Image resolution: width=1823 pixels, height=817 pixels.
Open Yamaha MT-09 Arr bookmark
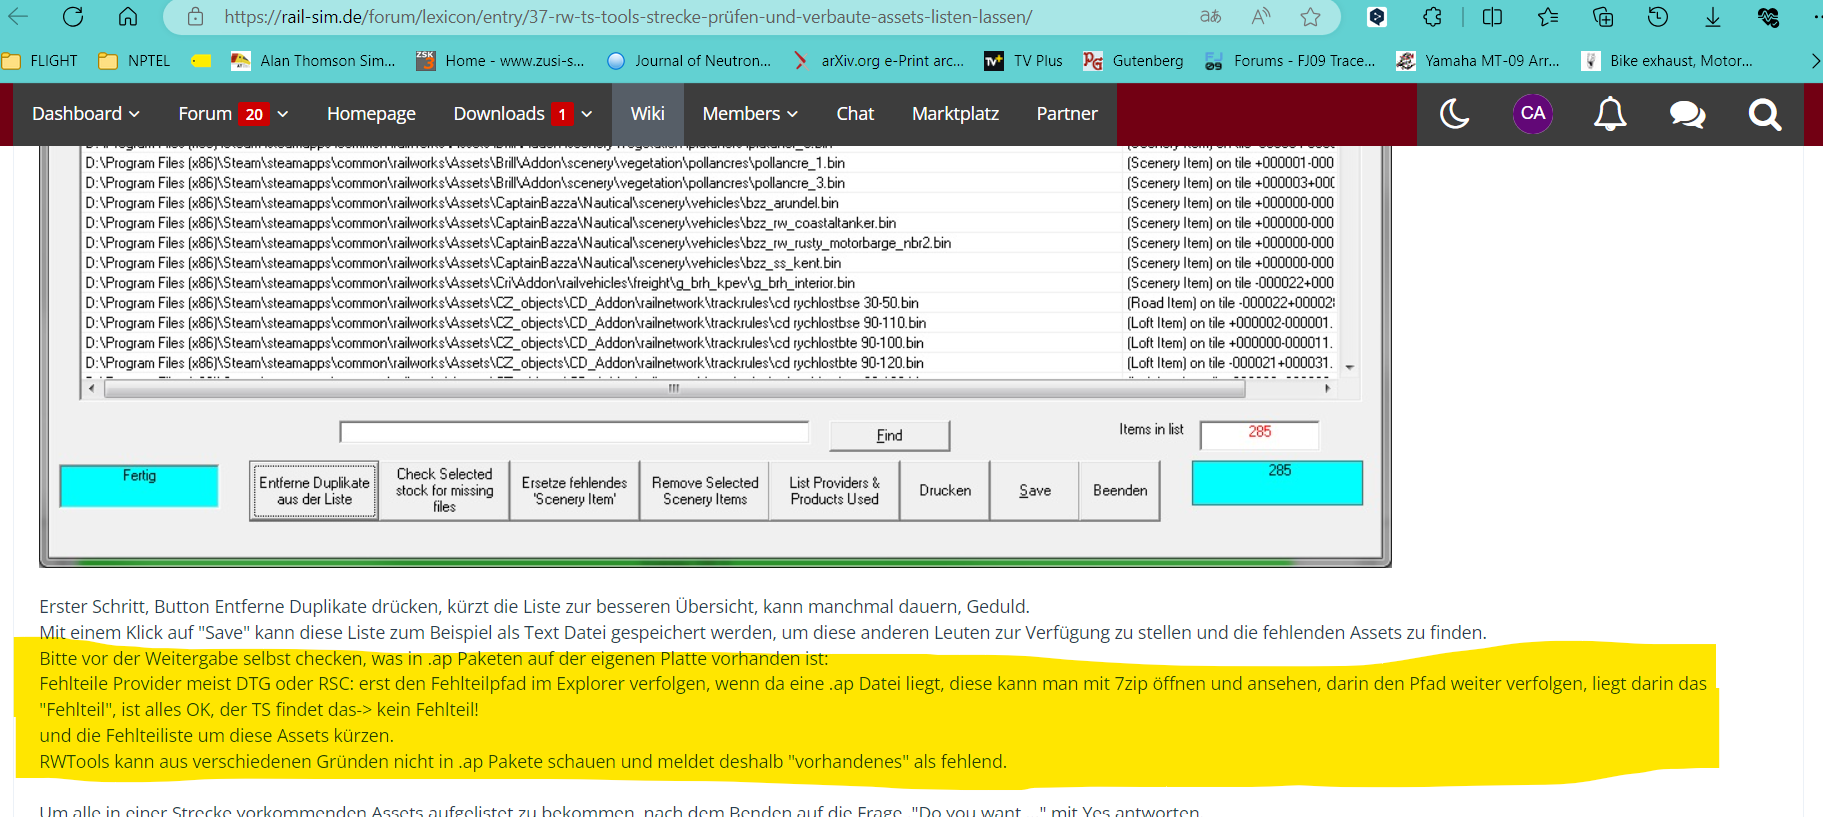click(x=1478, y=61)
